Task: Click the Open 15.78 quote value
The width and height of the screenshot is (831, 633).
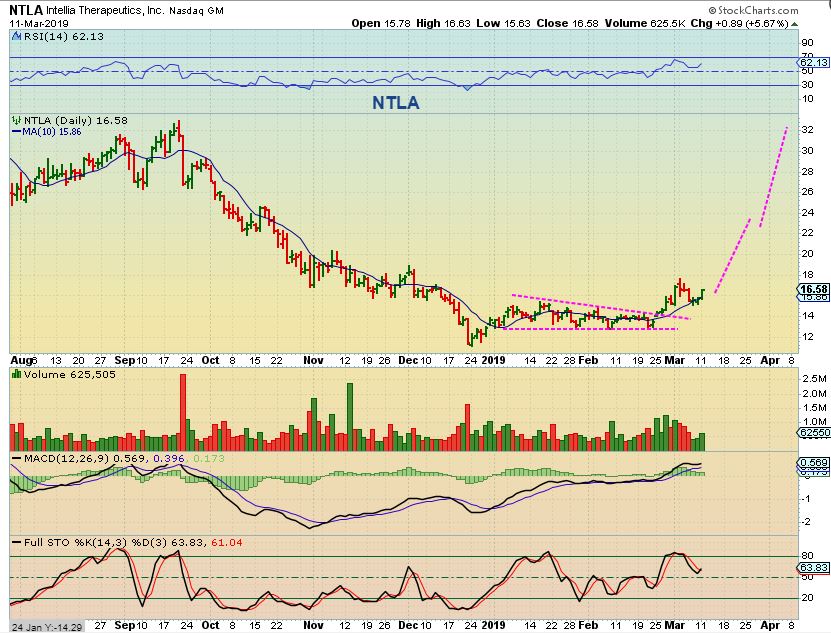Action: point(381,23)
